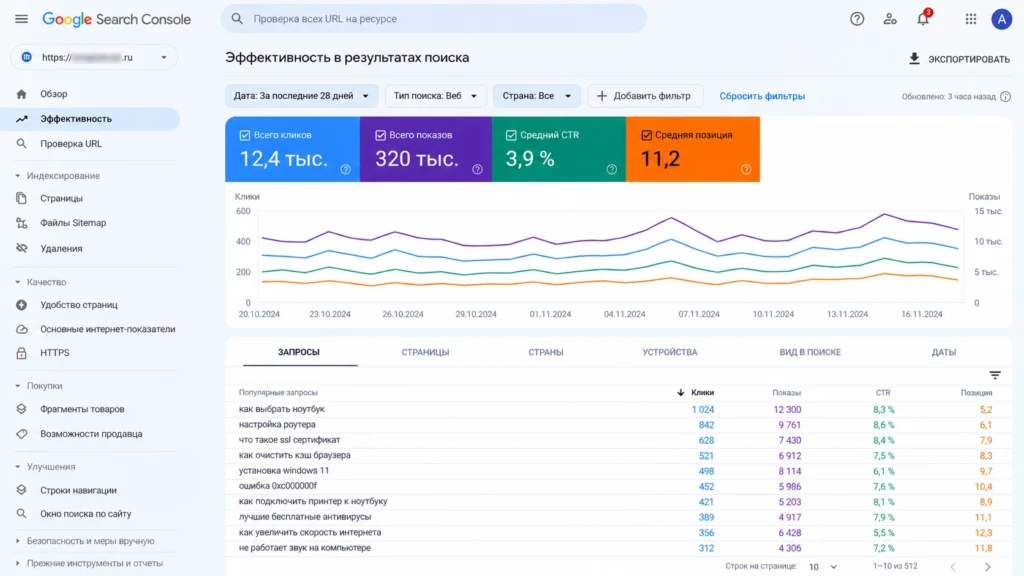
Task: Click query установка windows 11
Action: pos(283,470)
